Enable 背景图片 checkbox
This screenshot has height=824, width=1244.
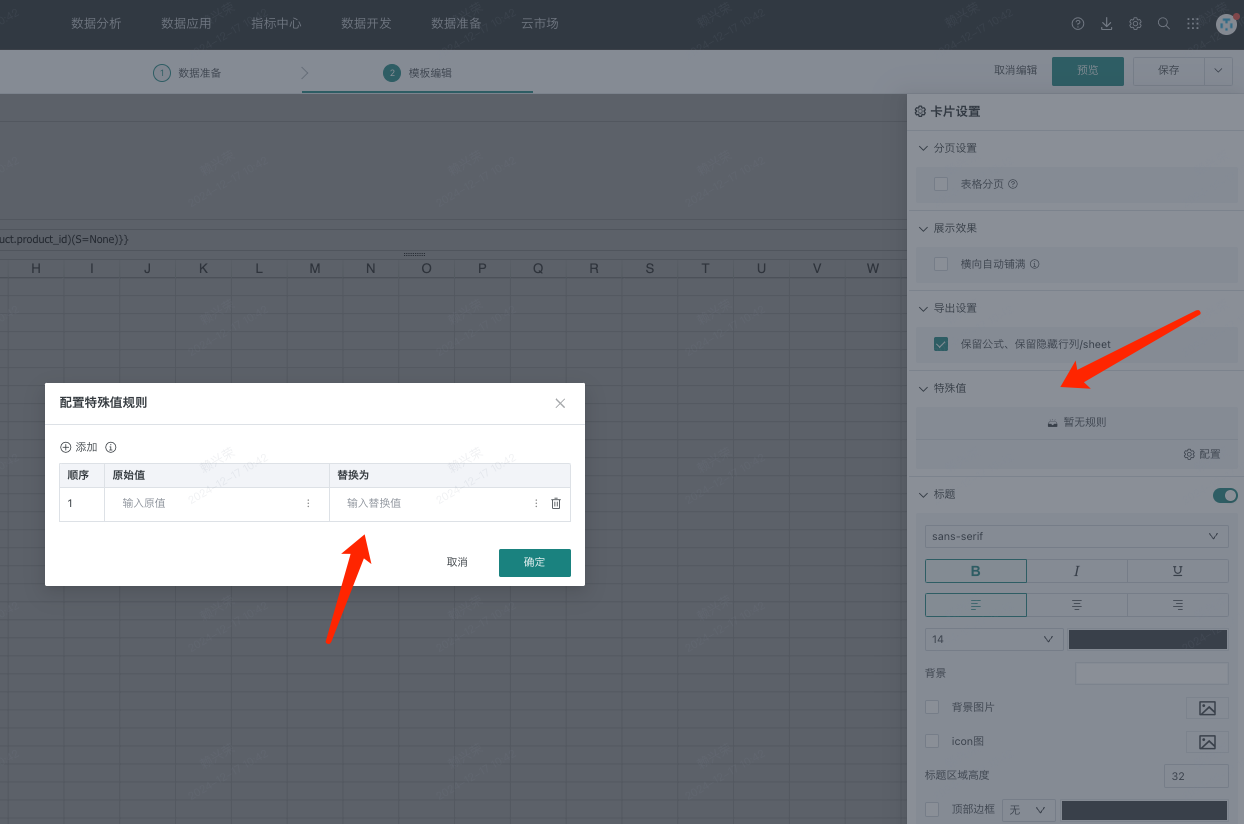(932, 707)
